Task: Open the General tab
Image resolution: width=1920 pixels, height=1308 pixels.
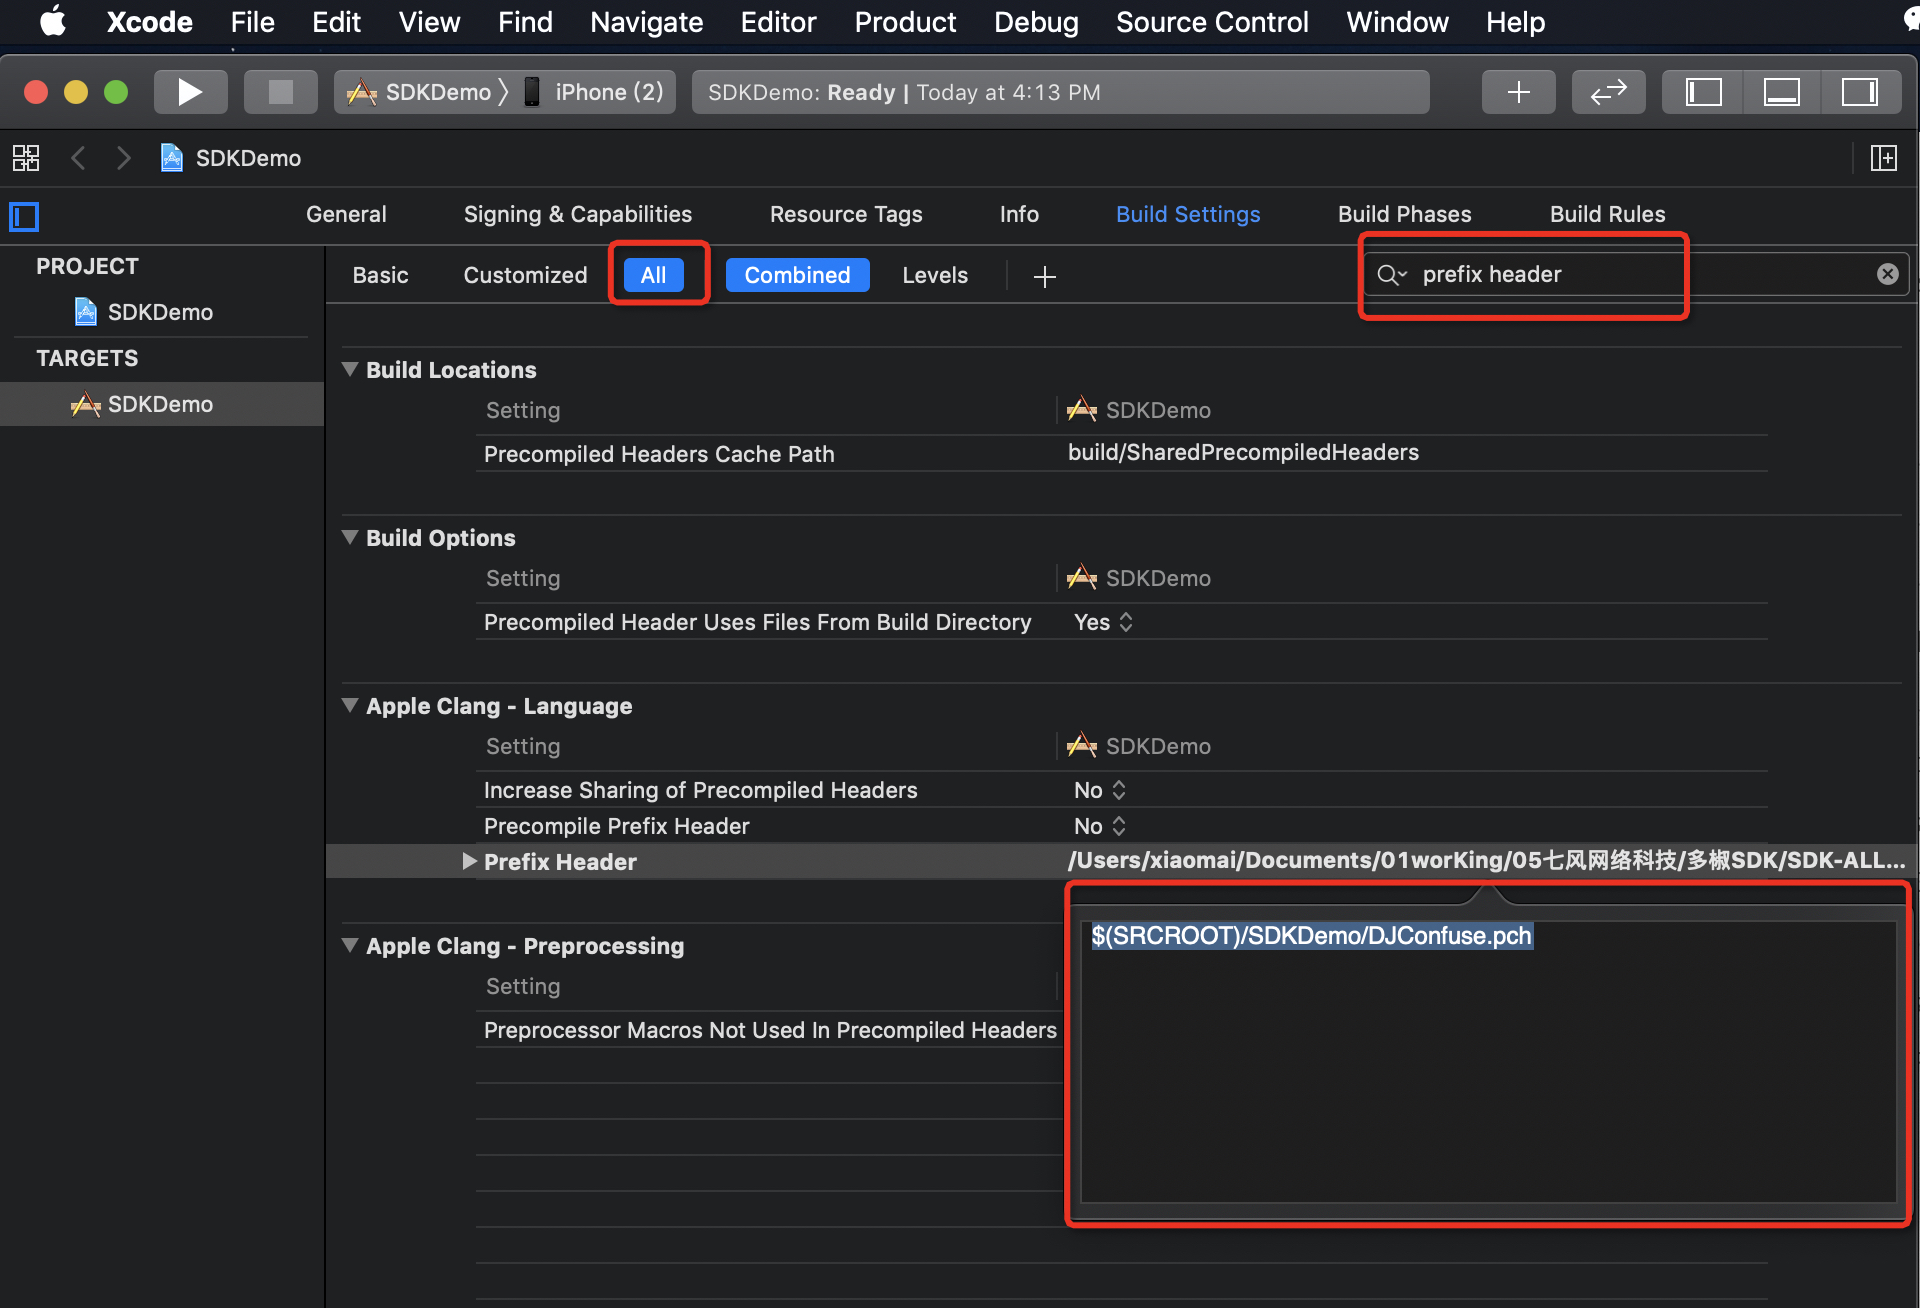Action: (x=346, y=214)
